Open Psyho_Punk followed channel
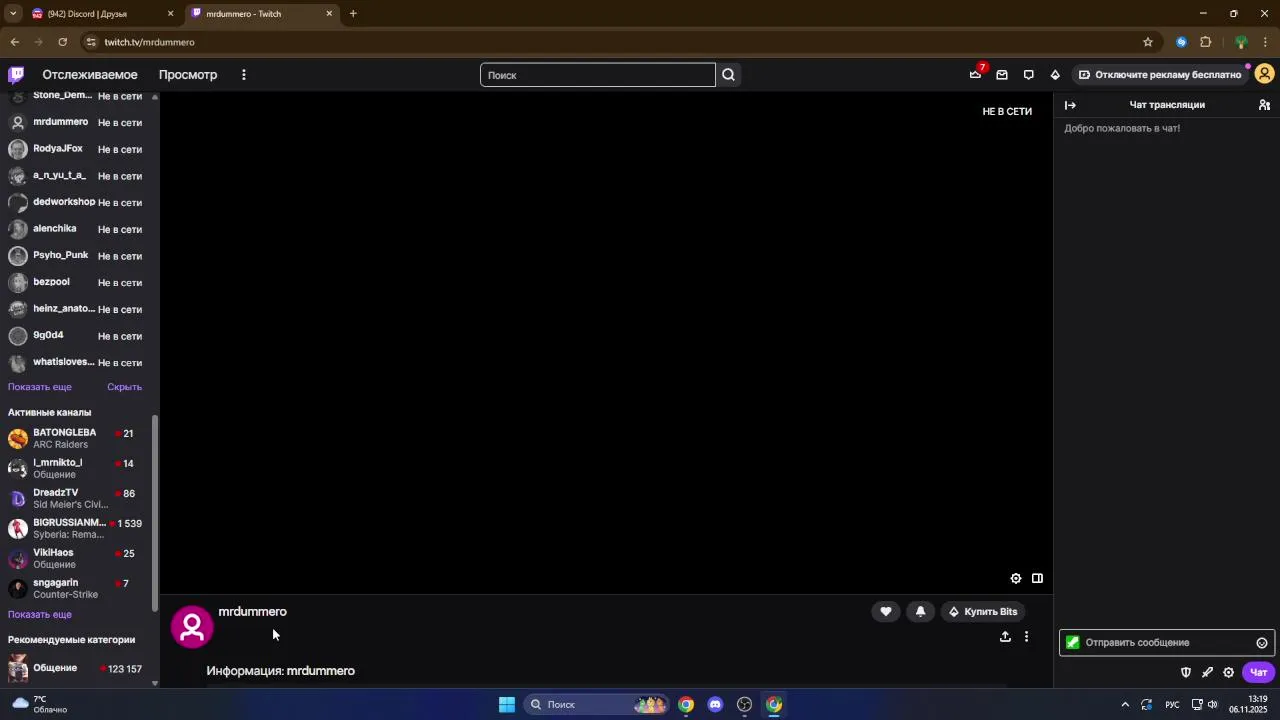The image size is (1280, 720). (76, 255)
